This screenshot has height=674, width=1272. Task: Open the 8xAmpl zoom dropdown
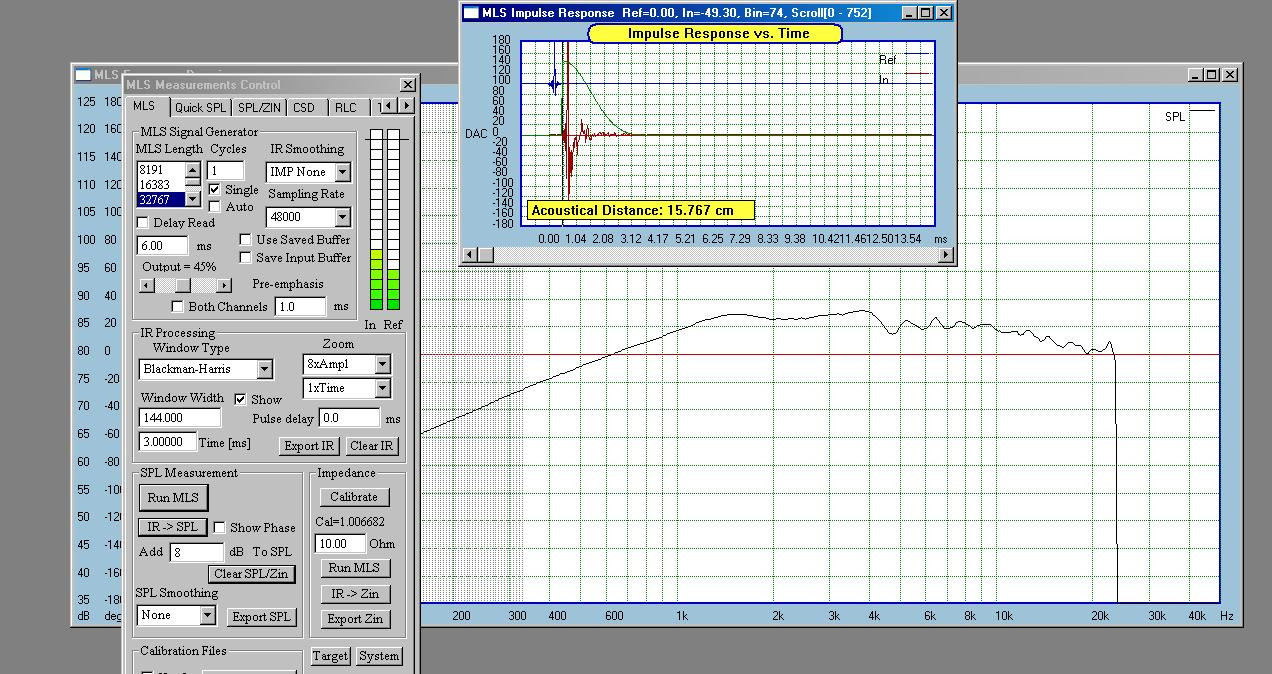[382, 365]
